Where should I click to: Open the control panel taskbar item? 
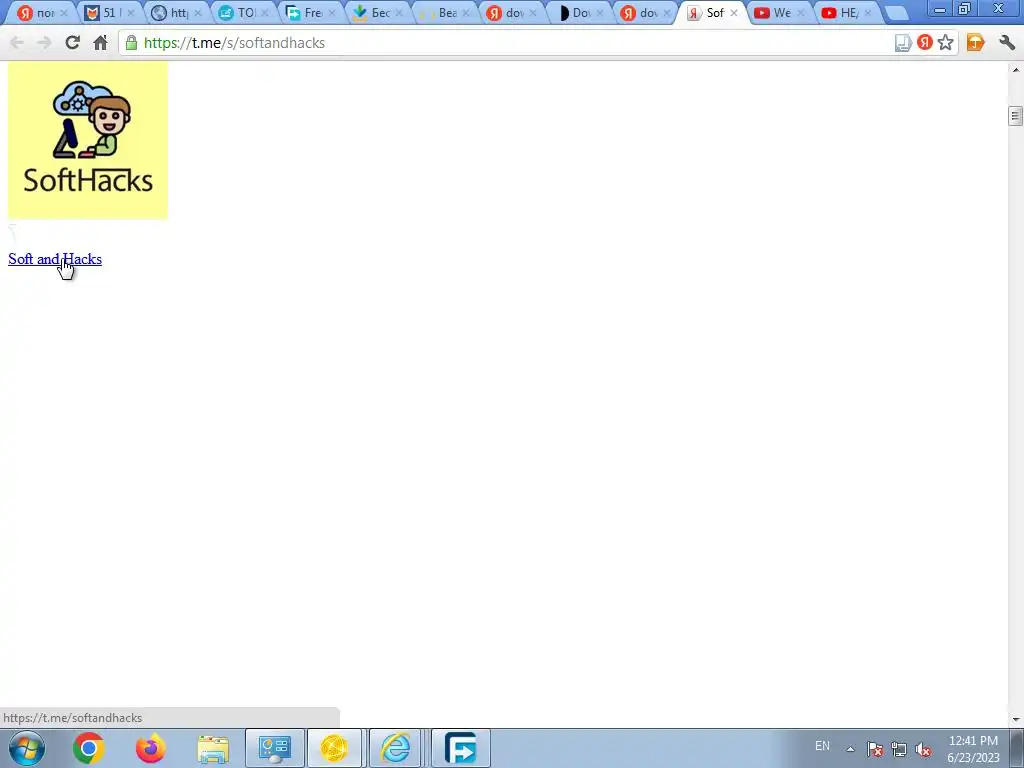pos(274,748)
